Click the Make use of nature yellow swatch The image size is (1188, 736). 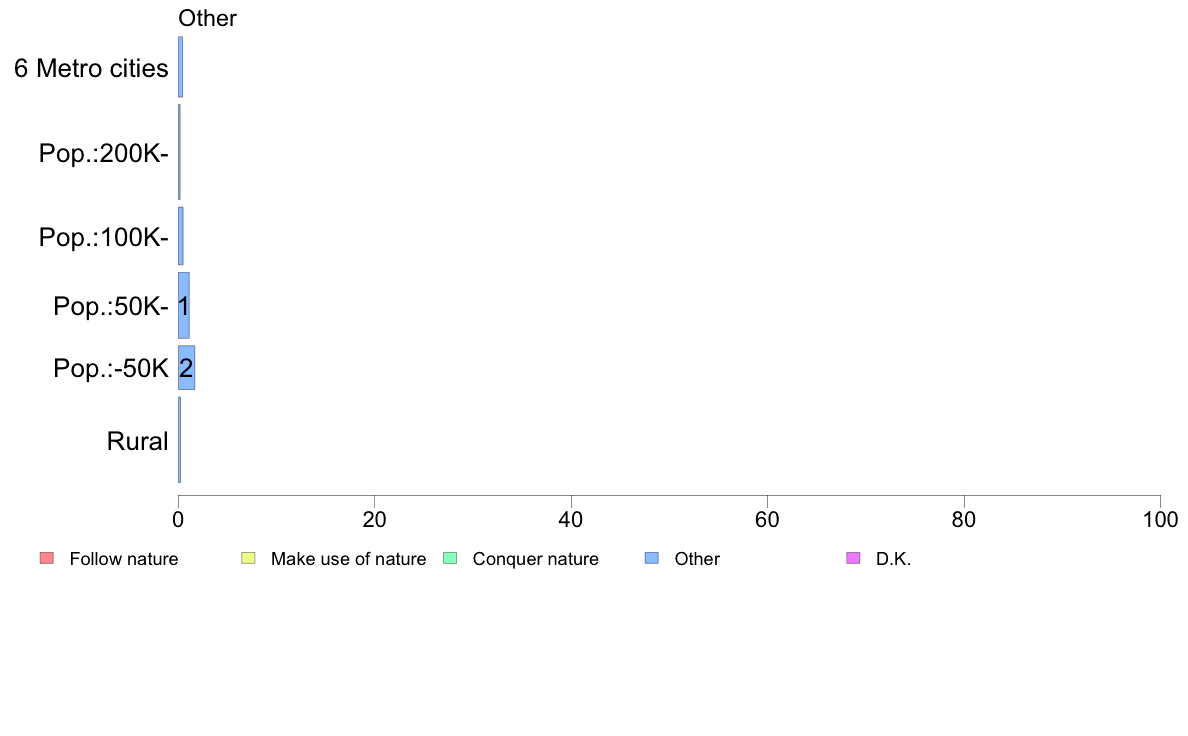(248, 559)
